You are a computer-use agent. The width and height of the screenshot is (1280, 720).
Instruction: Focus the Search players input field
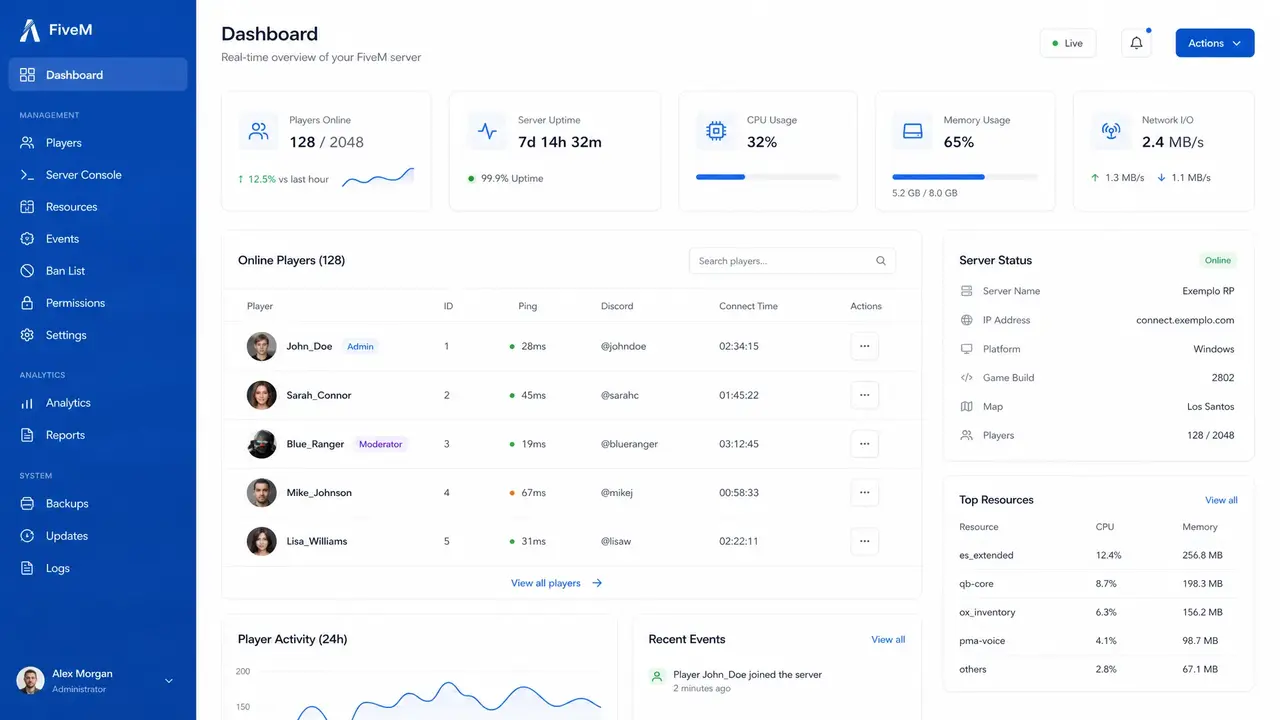coord(792,261)
